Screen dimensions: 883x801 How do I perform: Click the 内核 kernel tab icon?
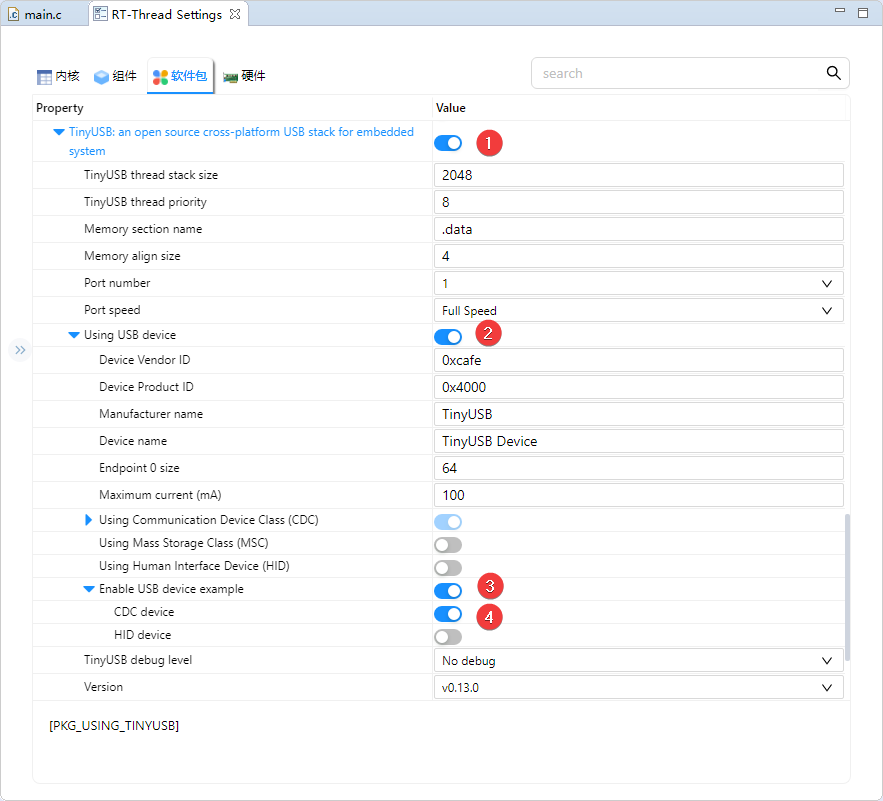pyautogui.click(x=44, y=77)
